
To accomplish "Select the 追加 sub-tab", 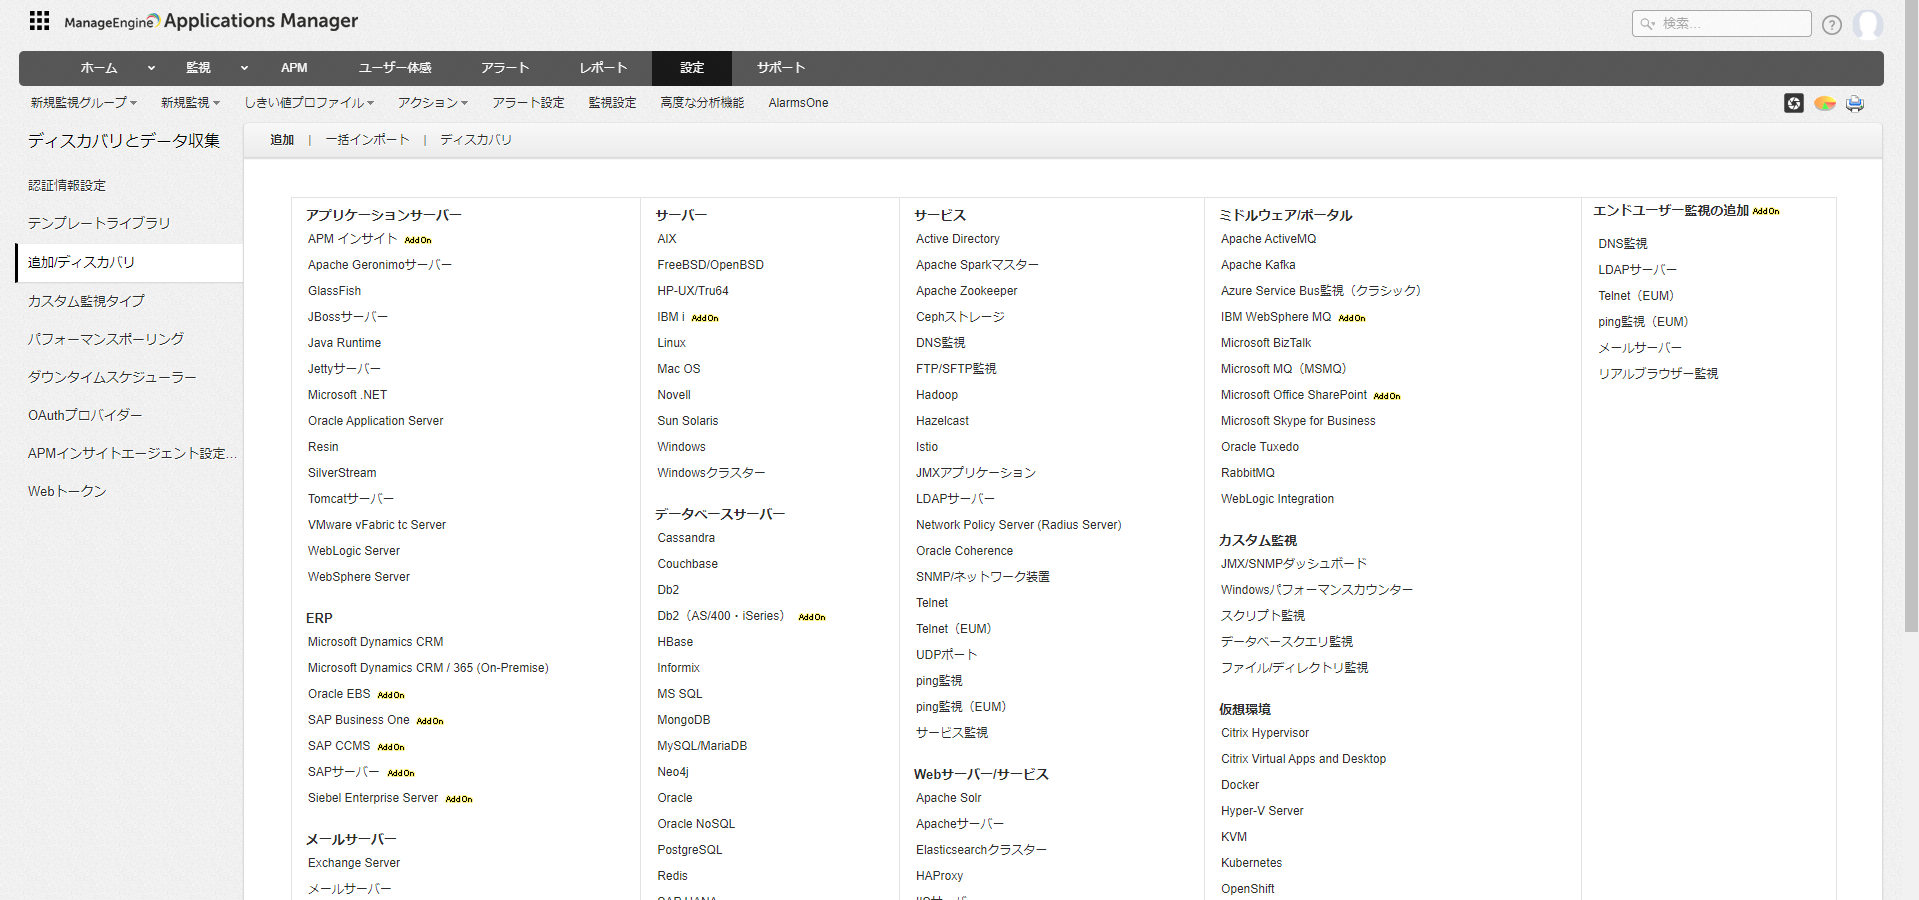I will point(282,140).
